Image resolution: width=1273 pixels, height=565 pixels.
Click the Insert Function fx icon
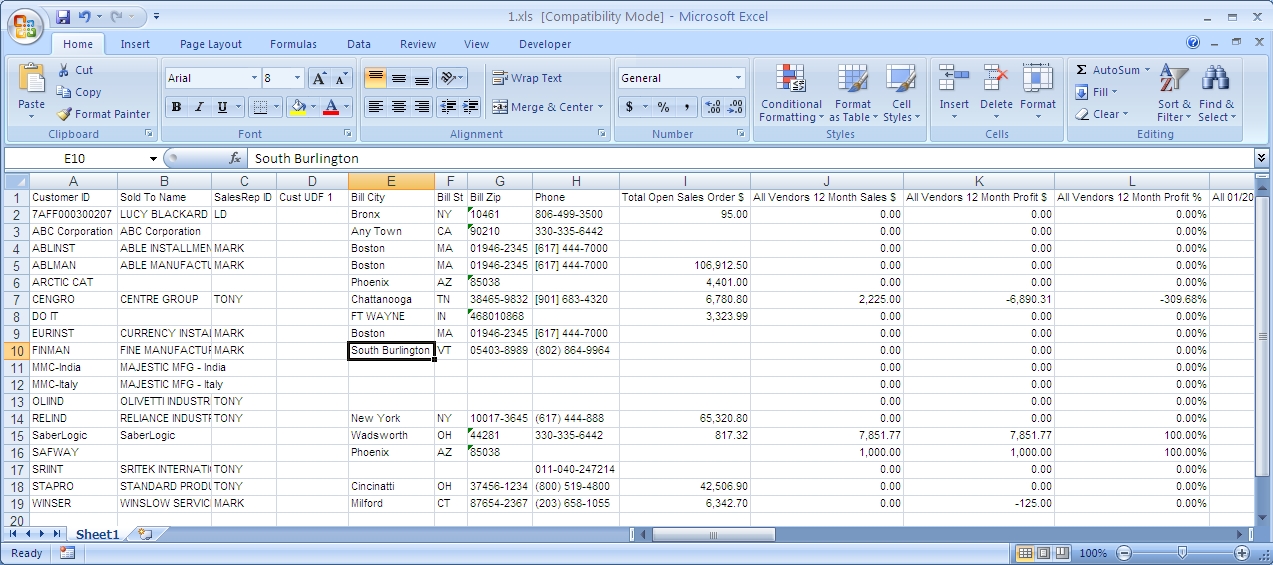[235, 158]
